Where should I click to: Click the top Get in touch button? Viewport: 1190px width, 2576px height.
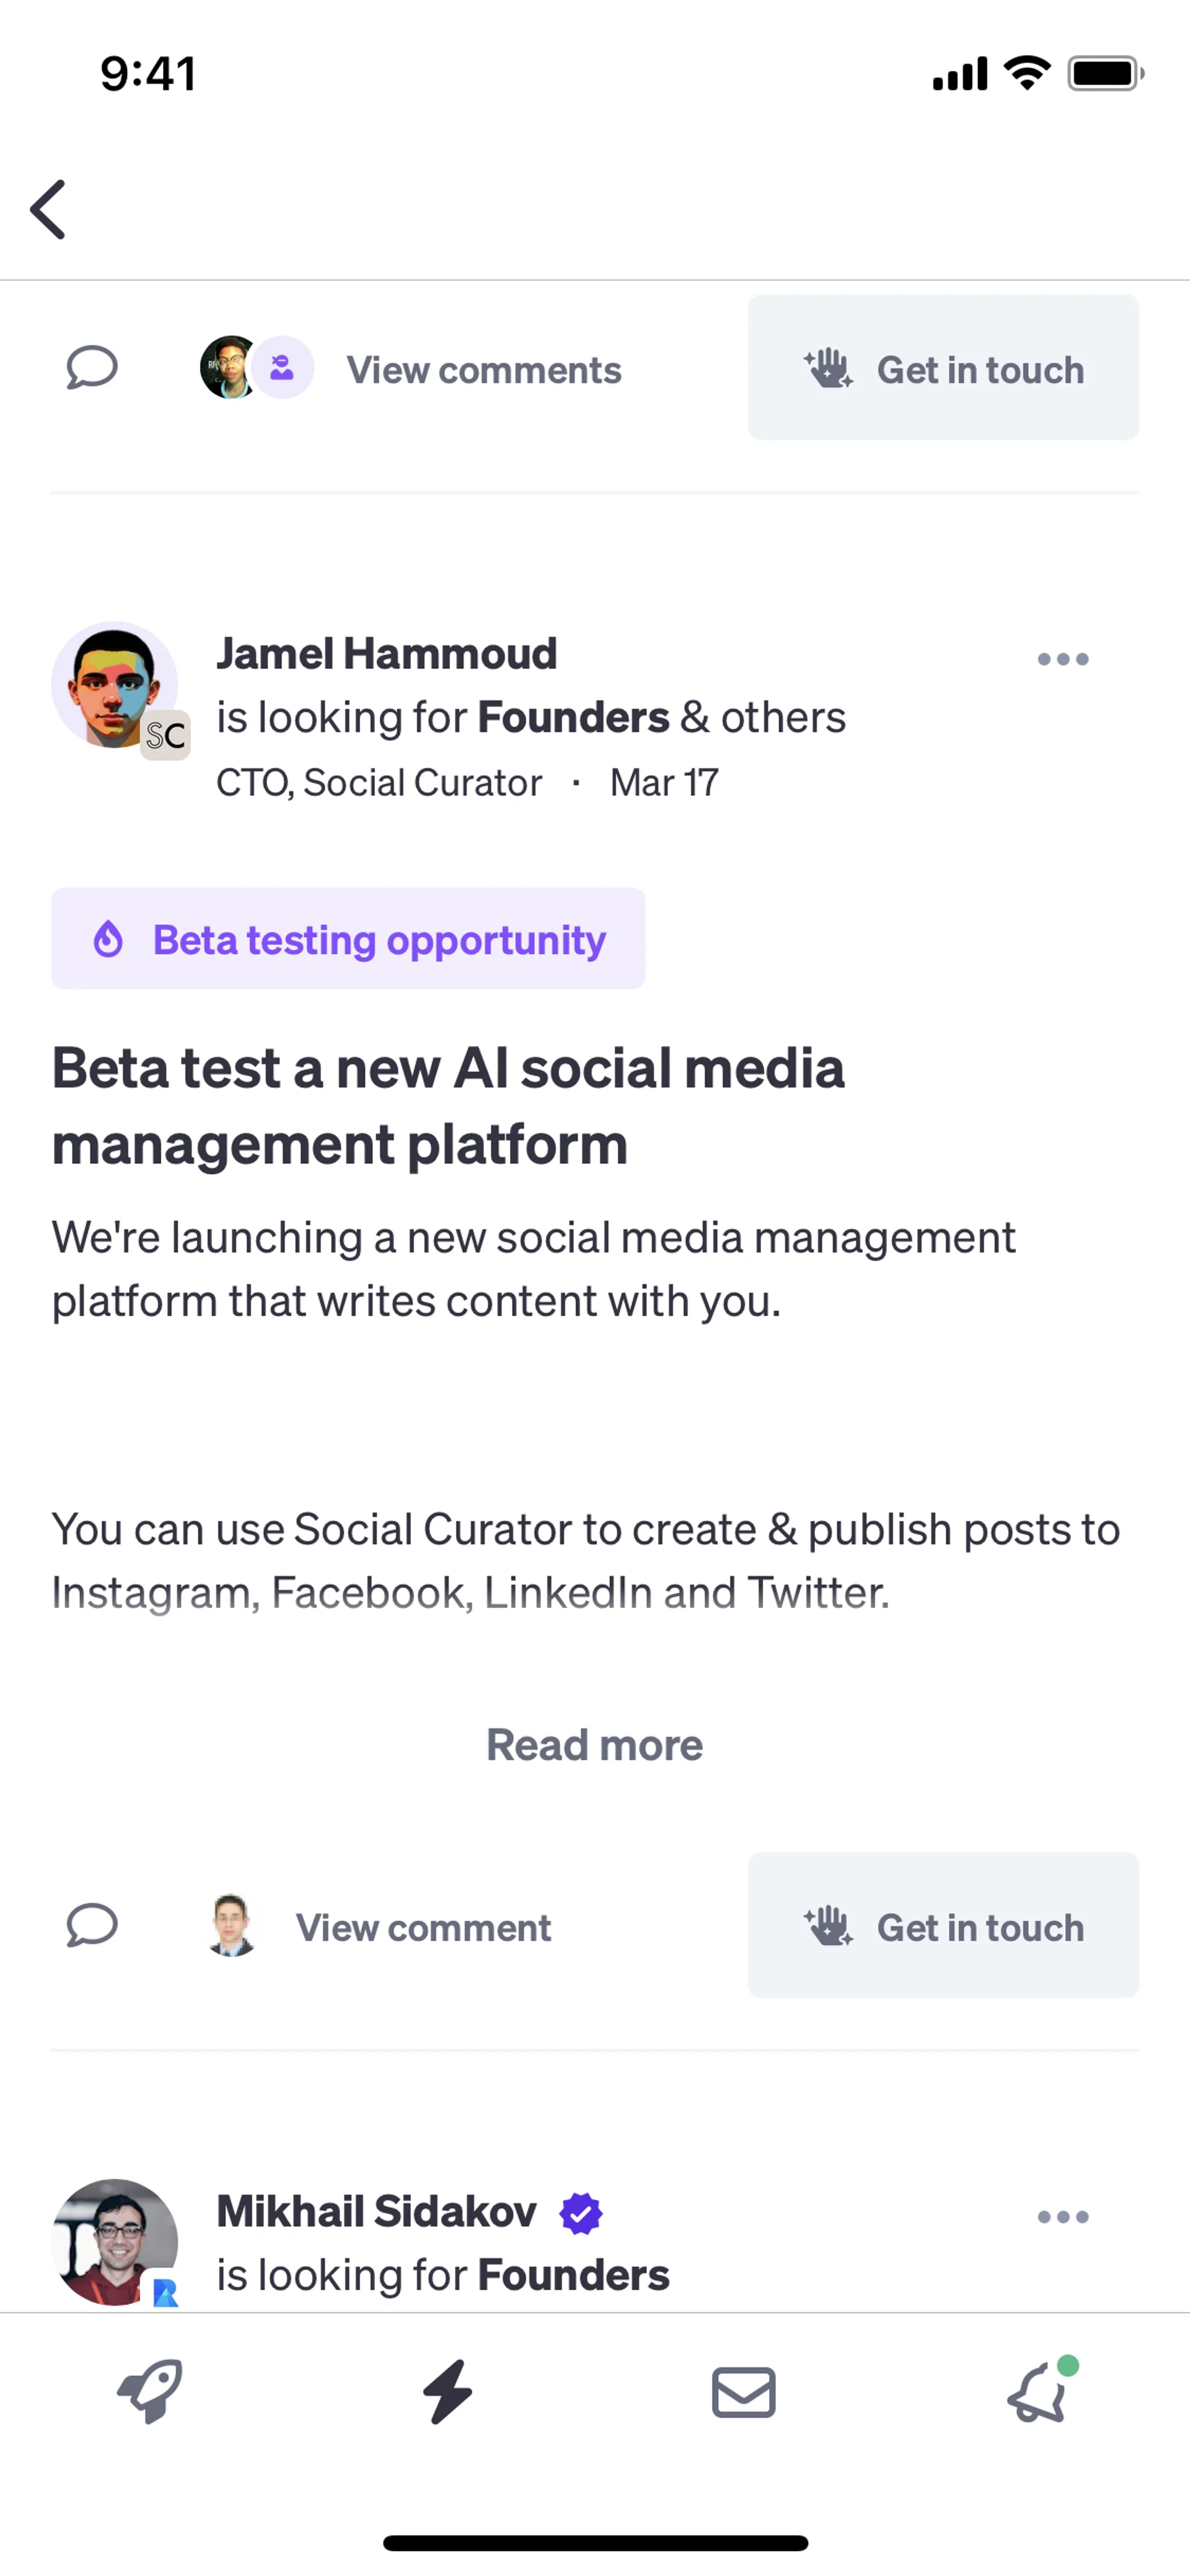click(943, 368)
